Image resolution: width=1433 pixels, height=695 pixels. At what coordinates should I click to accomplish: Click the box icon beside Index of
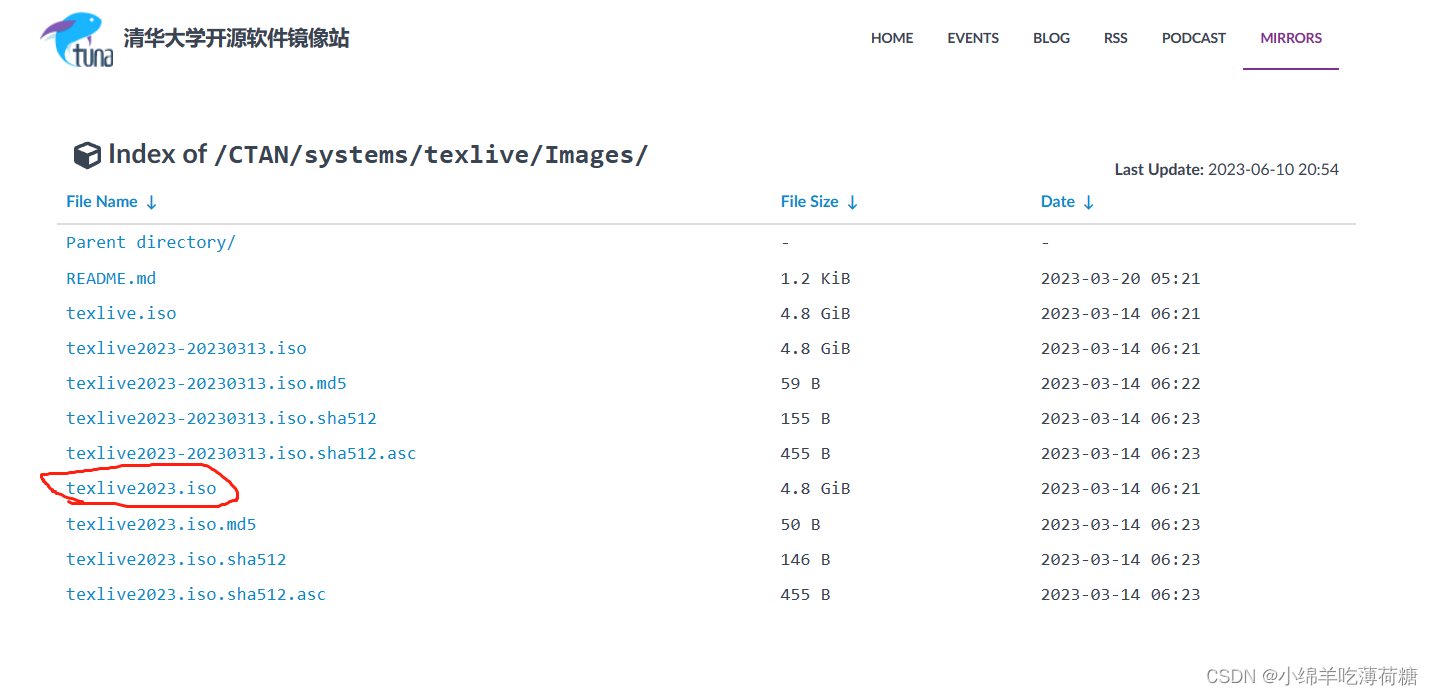(87, 156)
